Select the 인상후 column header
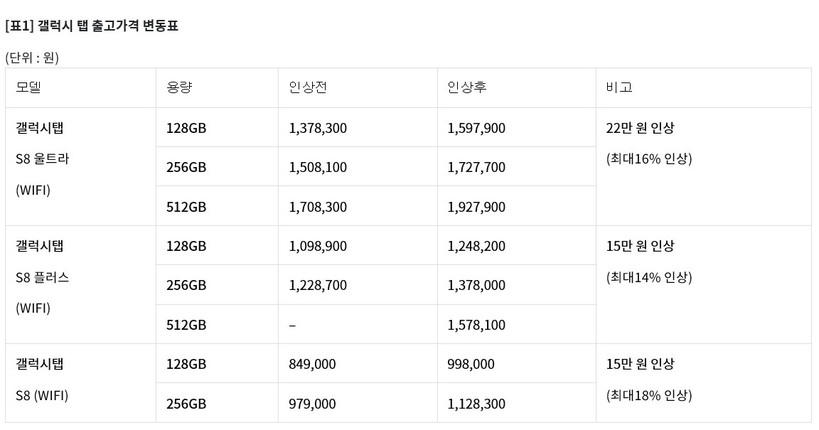 467,87
